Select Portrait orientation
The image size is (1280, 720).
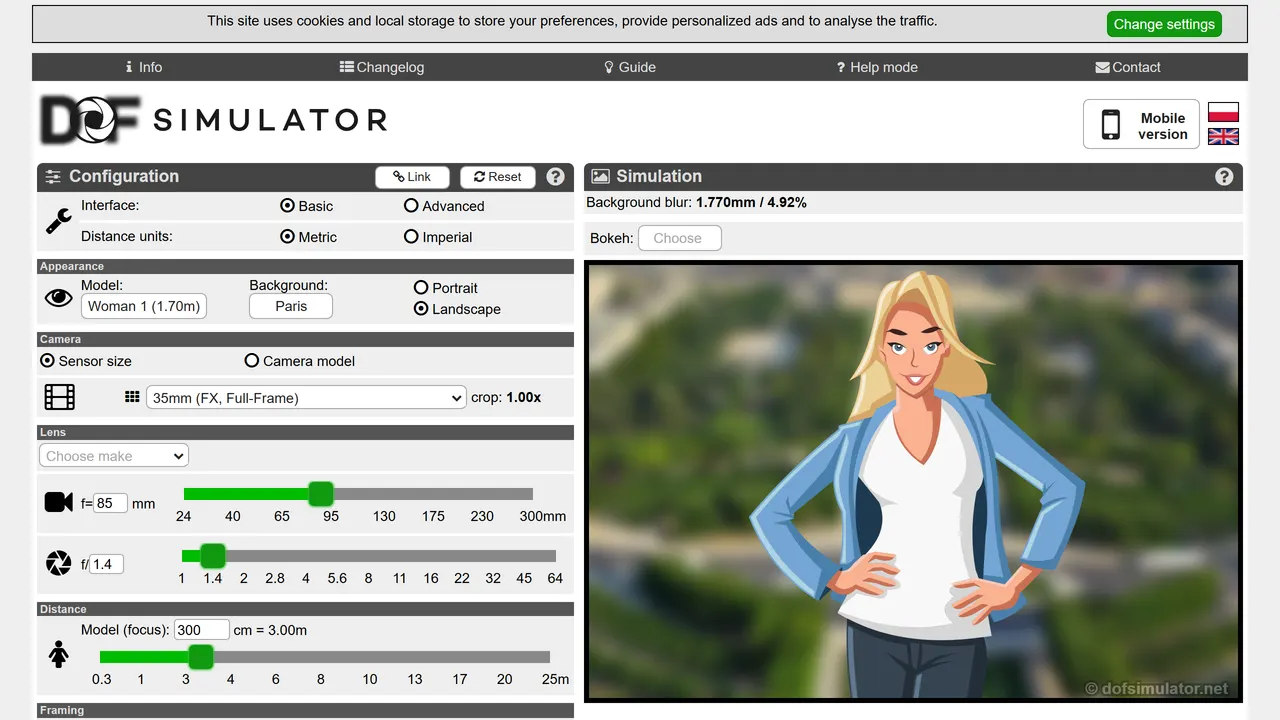click(421, 287)
